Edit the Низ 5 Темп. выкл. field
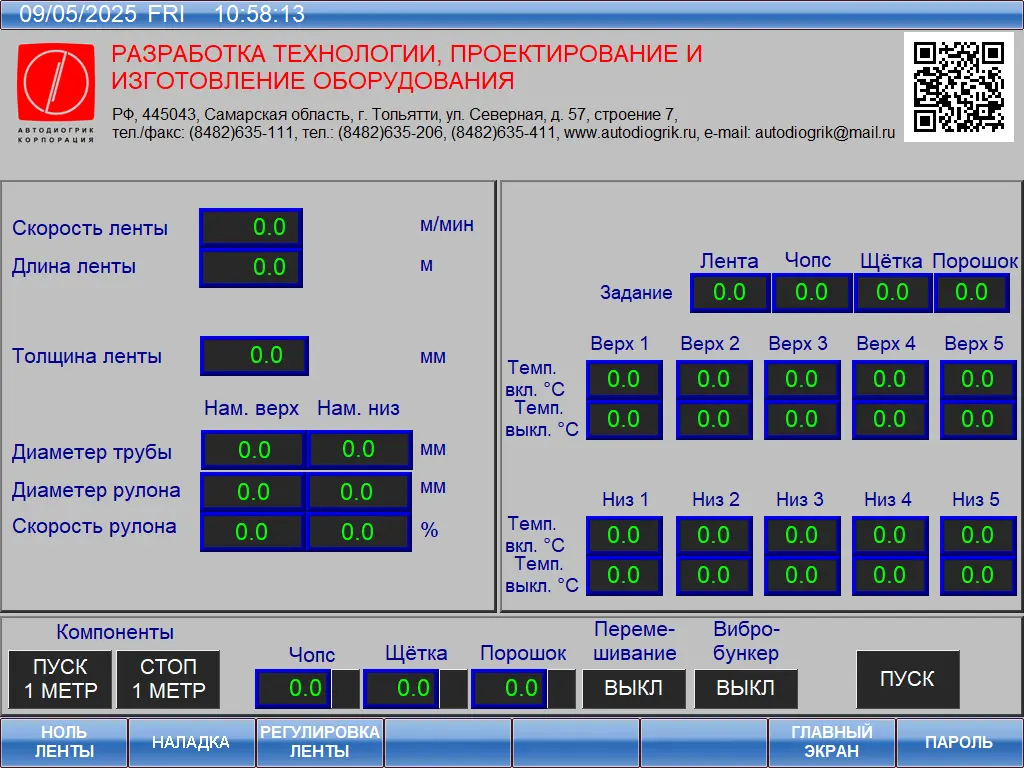This screenshot has width=1024, height=768. (977, 575)
